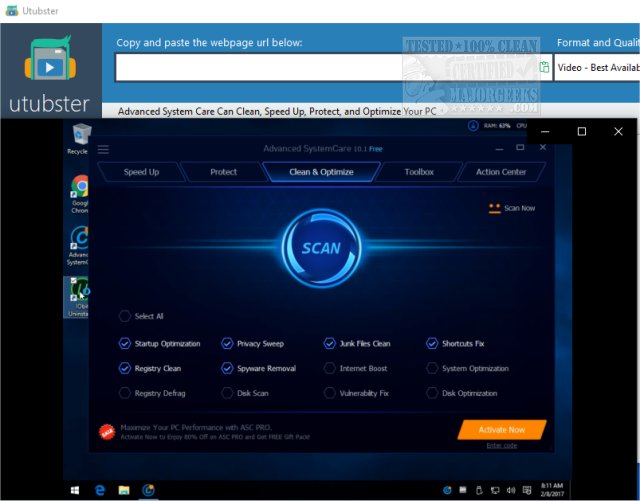This screenshot has width=640, height=501.
Task: Open the Windows Start menu
Action: pyautogui.click(x=75, y=490)
